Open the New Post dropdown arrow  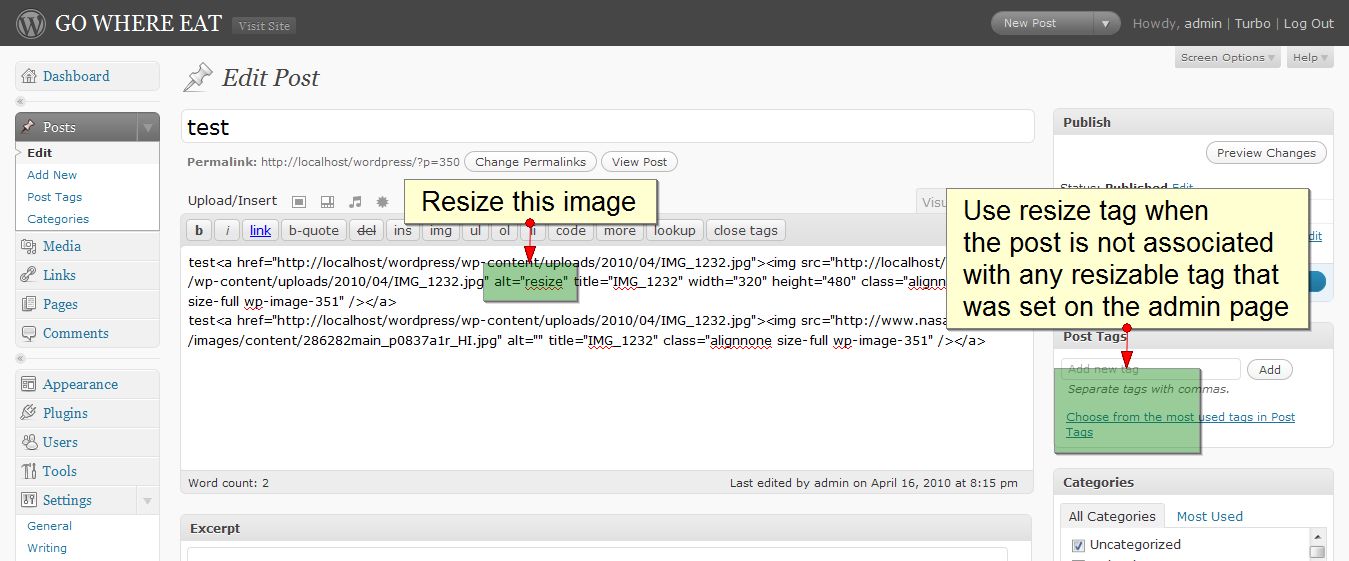coord(1105,23)
